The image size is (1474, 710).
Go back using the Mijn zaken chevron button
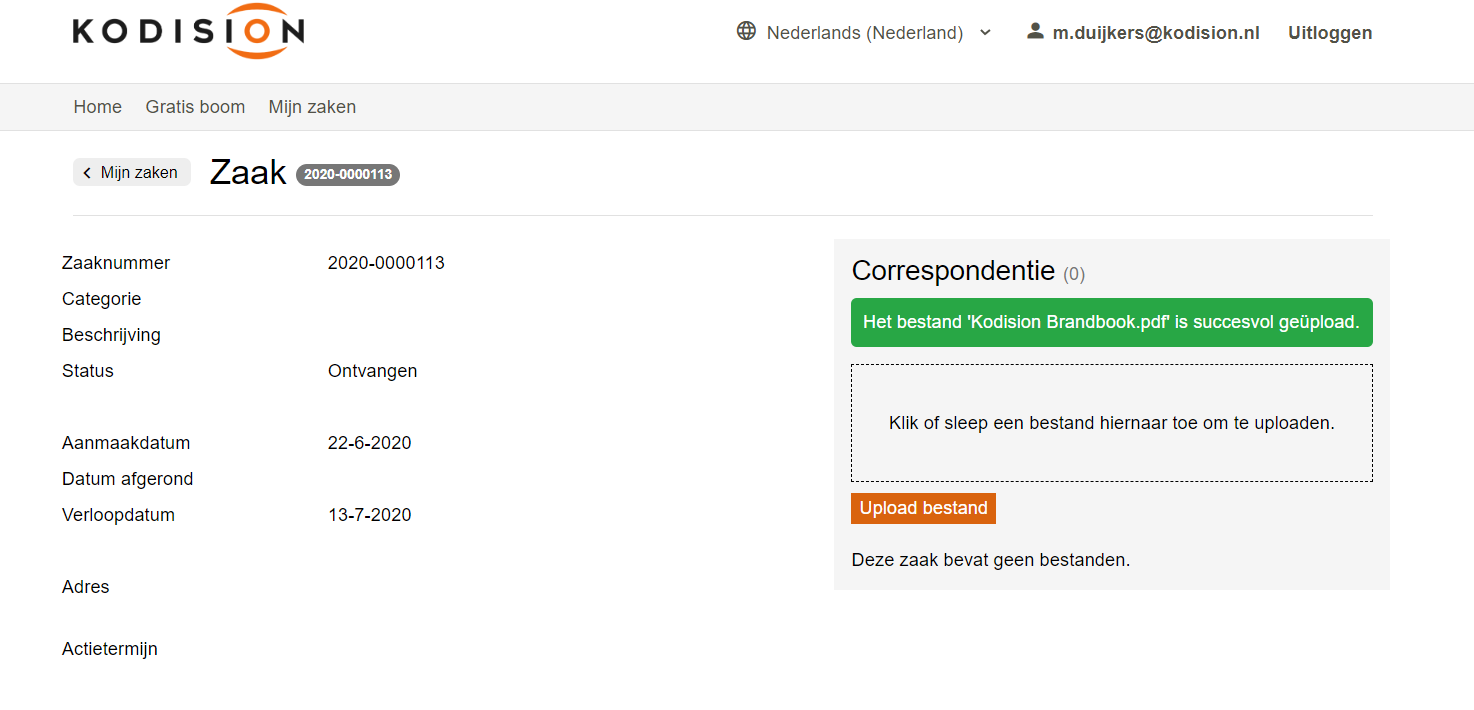pos(131,172)
